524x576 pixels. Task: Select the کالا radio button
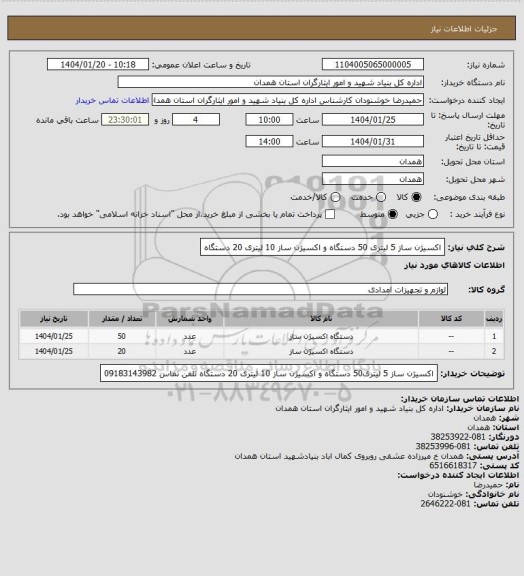pos(416,197)
